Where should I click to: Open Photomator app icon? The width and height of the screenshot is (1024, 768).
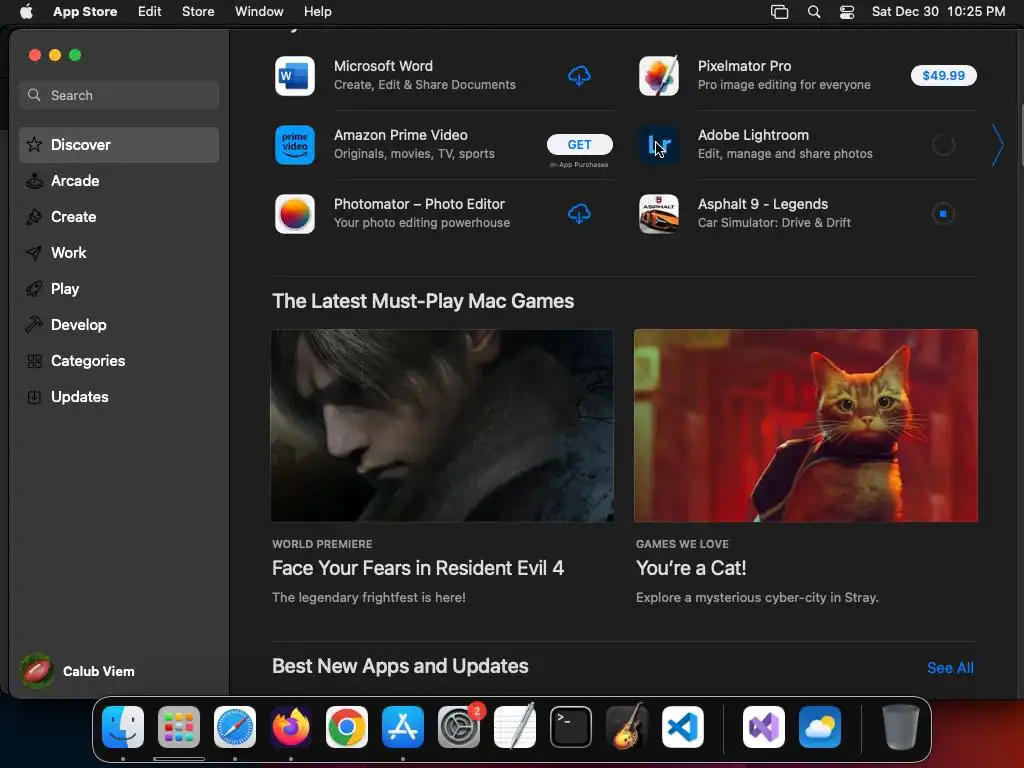[295, 214]
